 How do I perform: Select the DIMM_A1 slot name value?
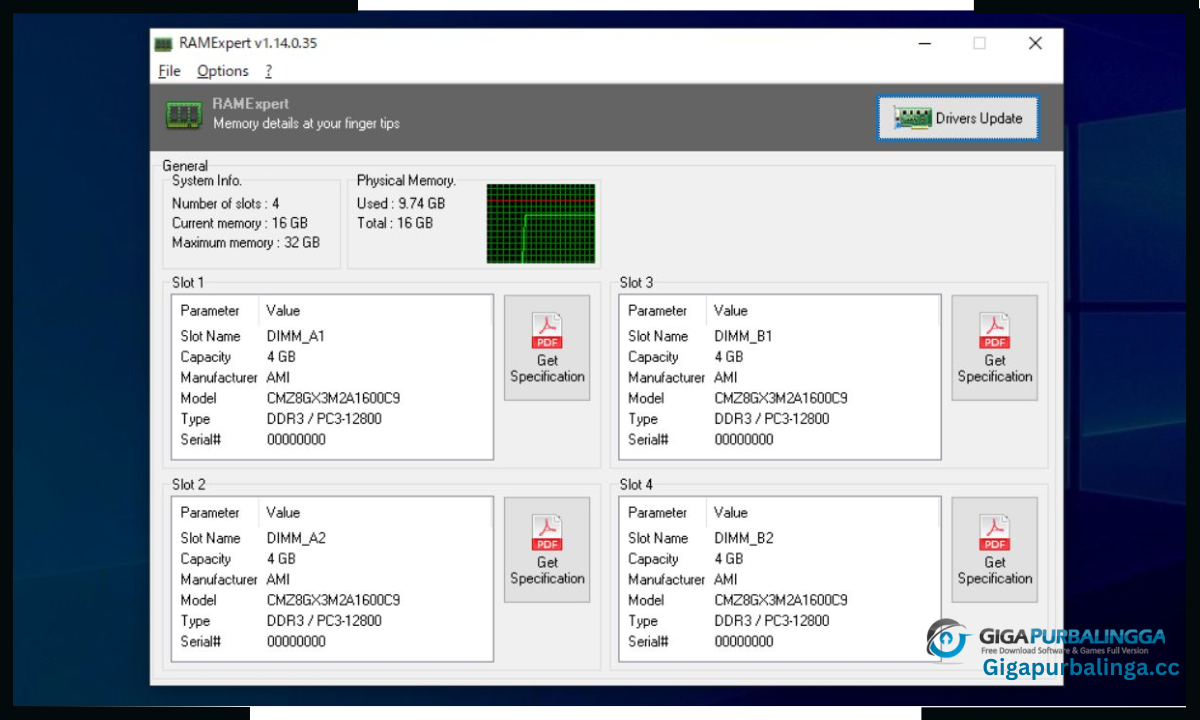pyautogui.click(x=295, y=336)
